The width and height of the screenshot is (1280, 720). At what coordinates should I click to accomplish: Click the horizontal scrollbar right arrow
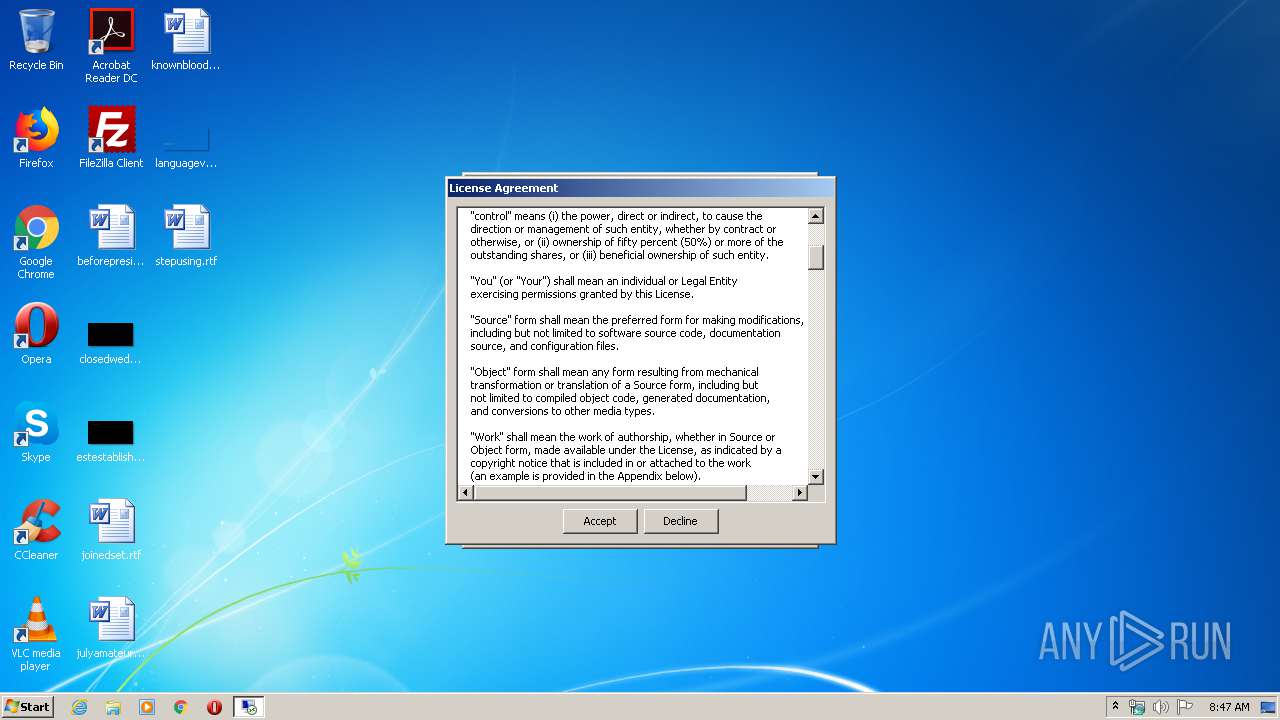799,493
